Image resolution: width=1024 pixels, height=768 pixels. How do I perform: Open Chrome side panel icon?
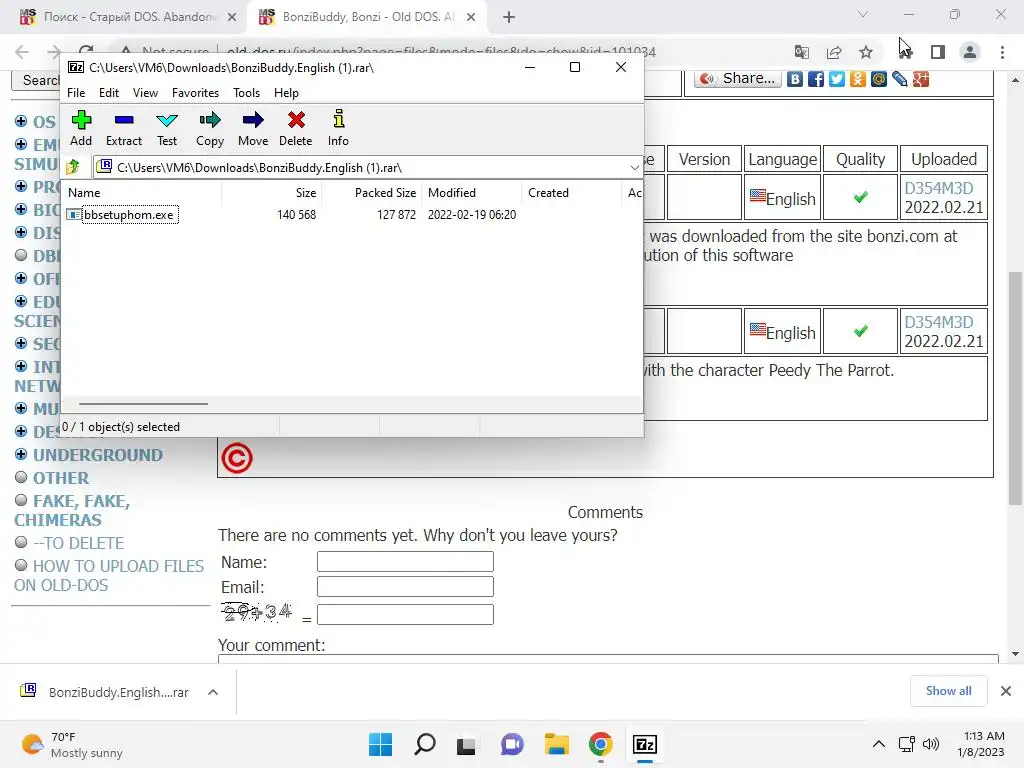coord(938,52)
